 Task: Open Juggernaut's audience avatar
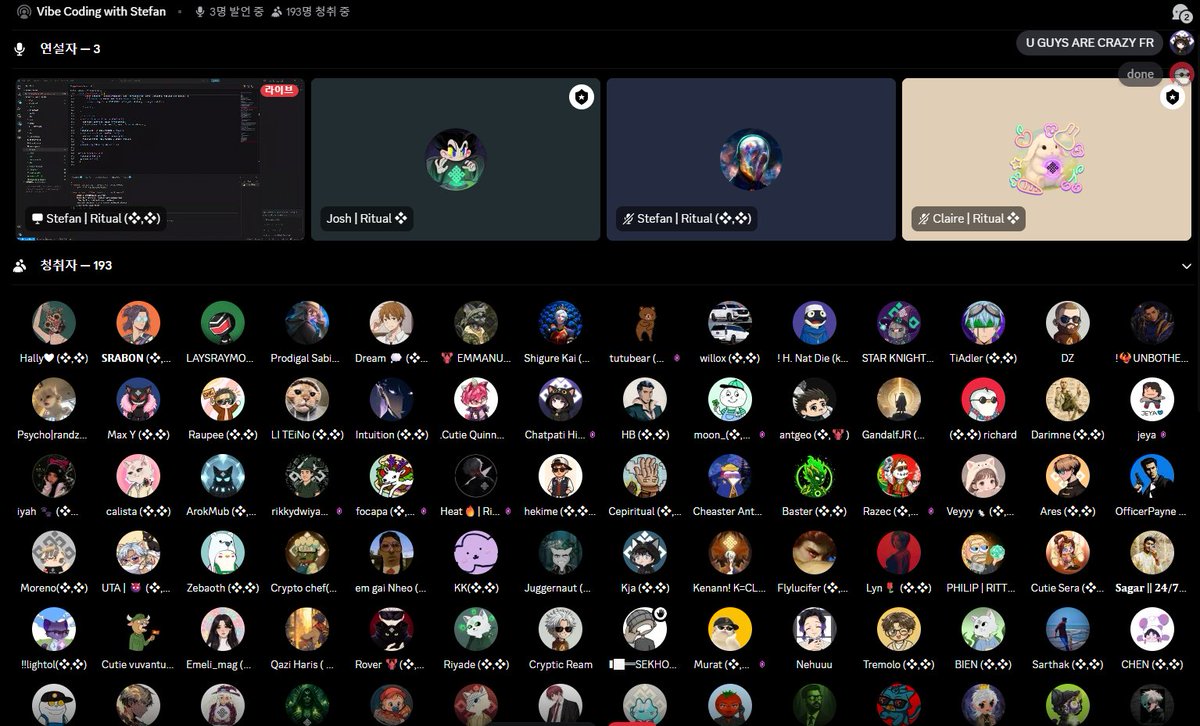pyautogui.click(x=560, y=553)
